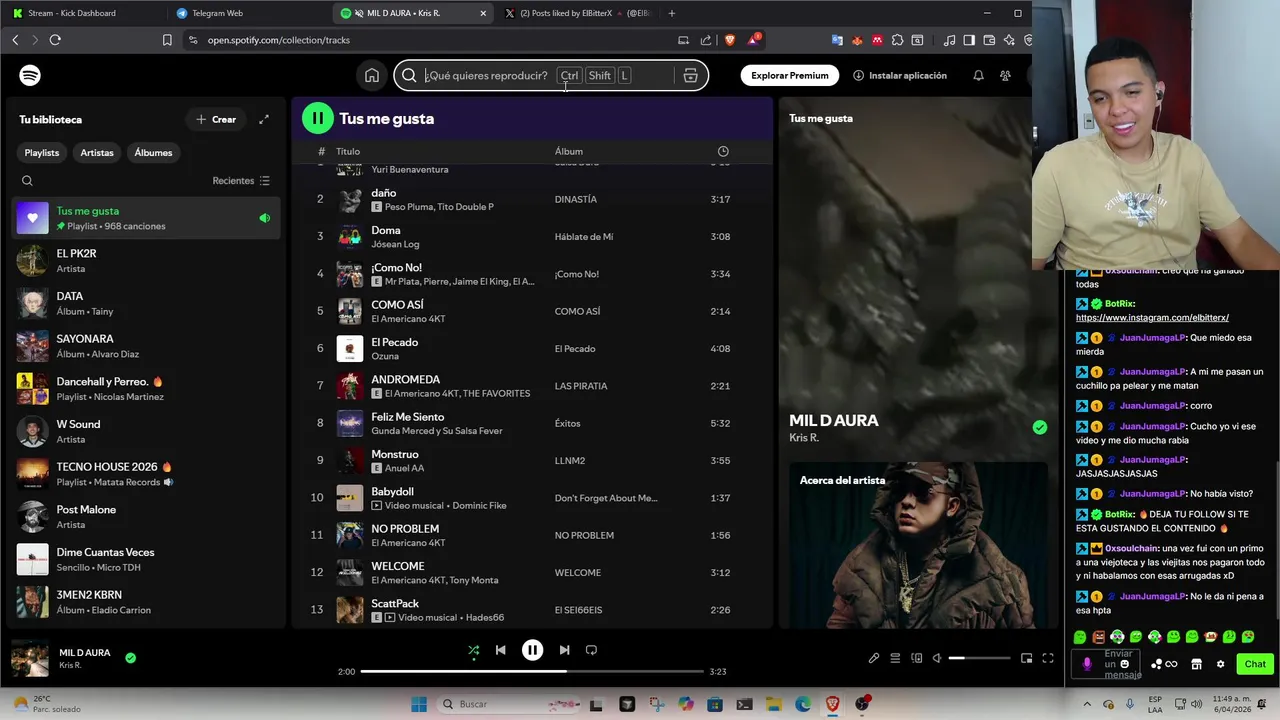Viewport: 1280px width, 720px height.
Task: Sort tracks by Título column
Action: pyautogui.click(x=348, y=152)
